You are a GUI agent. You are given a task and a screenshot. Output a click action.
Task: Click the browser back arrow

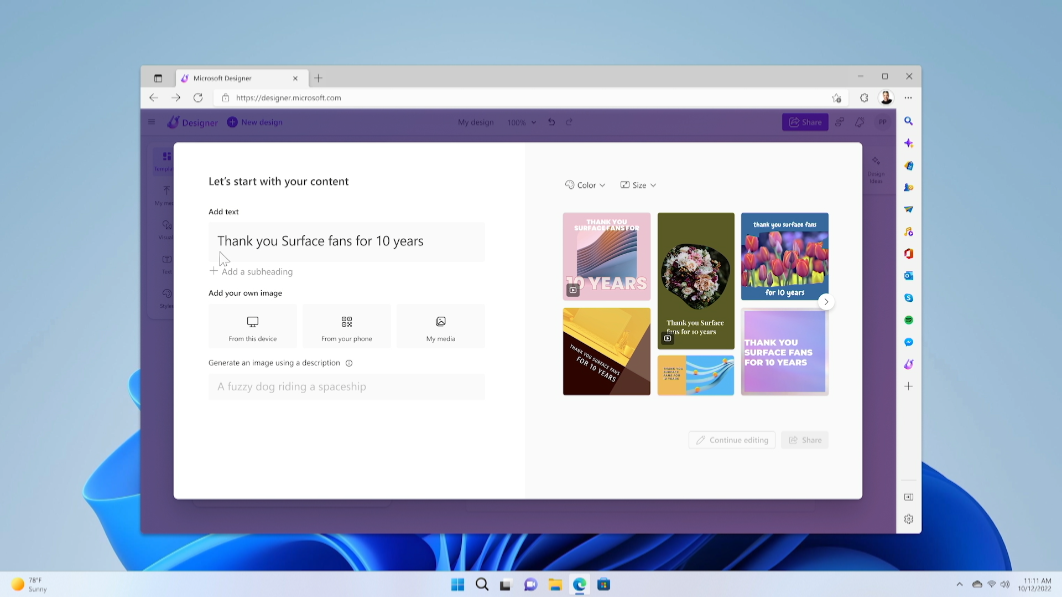pos(153,98)
